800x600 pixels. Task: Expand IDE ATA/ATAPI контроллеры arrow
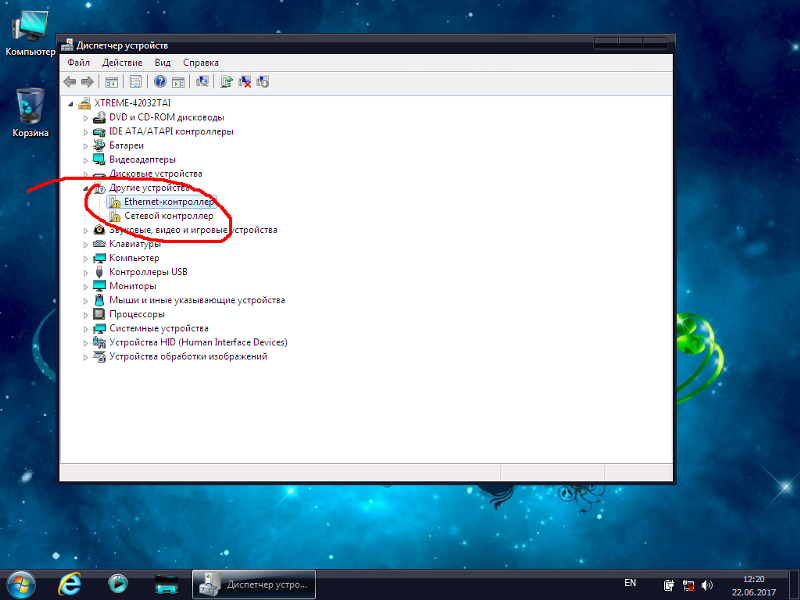pyautogui.click(x=86, y=132)
